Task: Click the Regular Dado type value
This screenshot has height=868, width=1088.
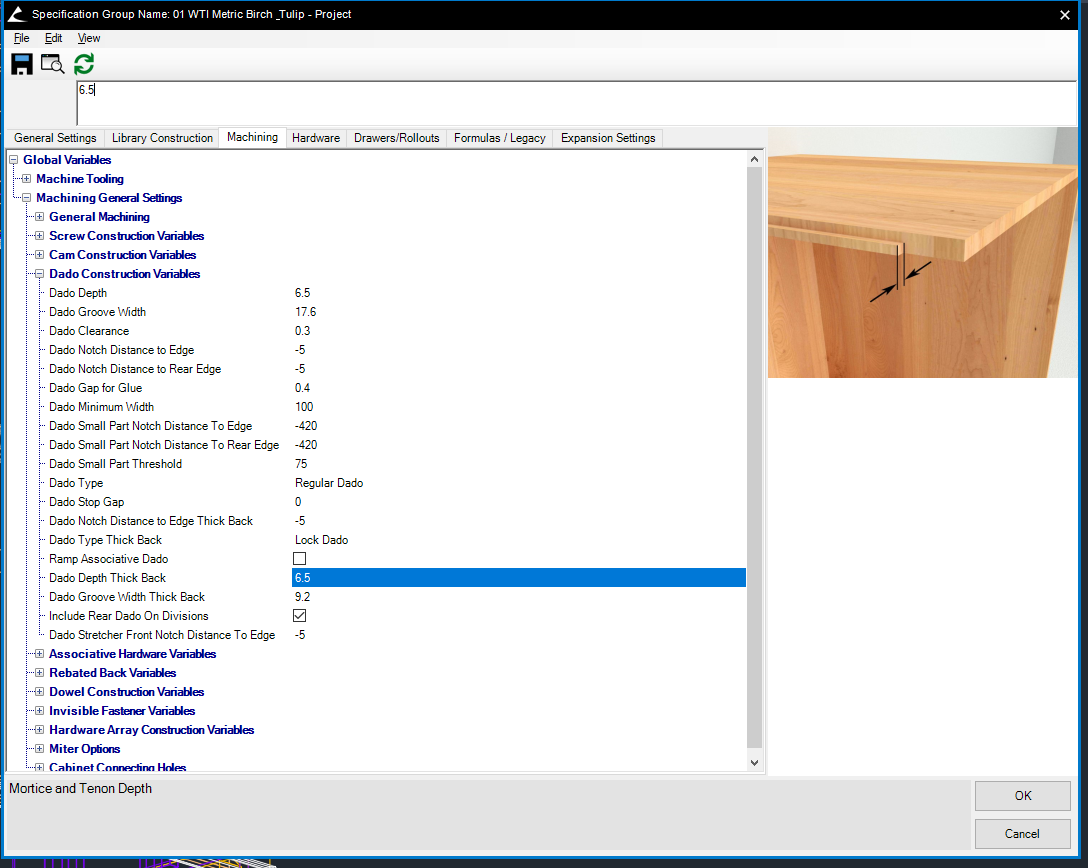Action: click(329, 483)
